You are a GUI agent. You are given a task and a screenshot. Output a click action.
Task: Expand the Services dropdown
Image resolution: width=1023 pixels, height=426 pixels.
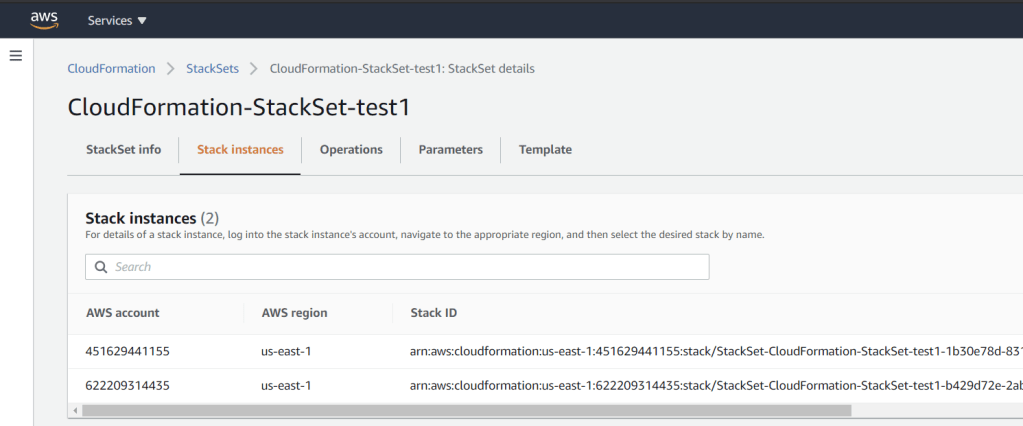pyautogui.click(x=117, y=20)
